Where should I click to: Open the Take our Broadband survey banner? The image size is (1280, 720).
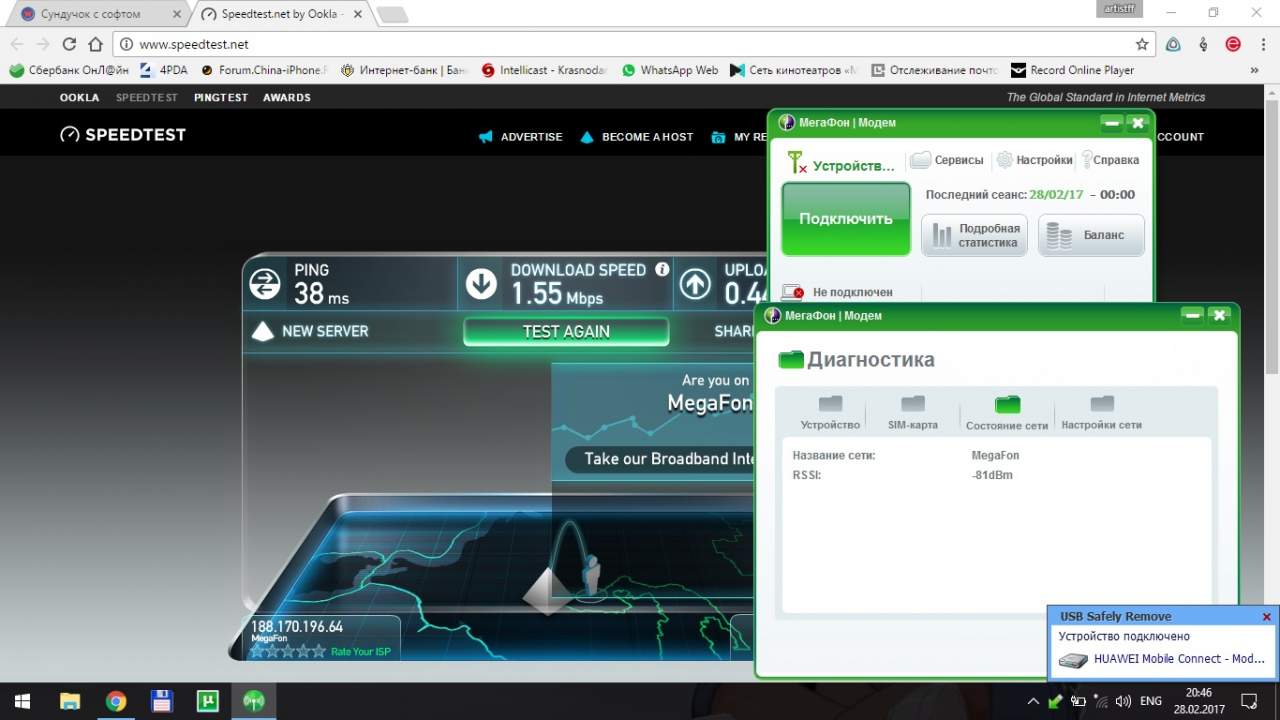tap(660, 459)
